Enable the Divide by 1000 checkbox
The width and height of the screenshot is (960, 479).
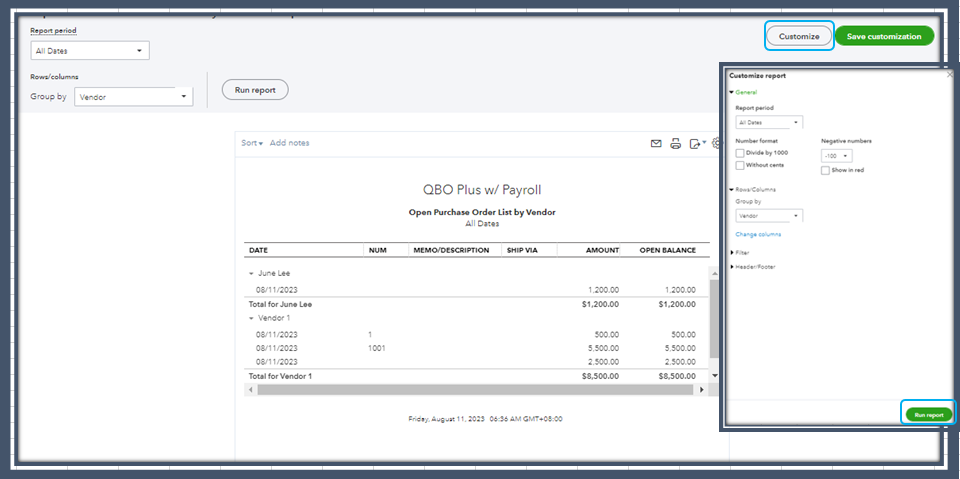pyautogui.click(x=740, y=153)
